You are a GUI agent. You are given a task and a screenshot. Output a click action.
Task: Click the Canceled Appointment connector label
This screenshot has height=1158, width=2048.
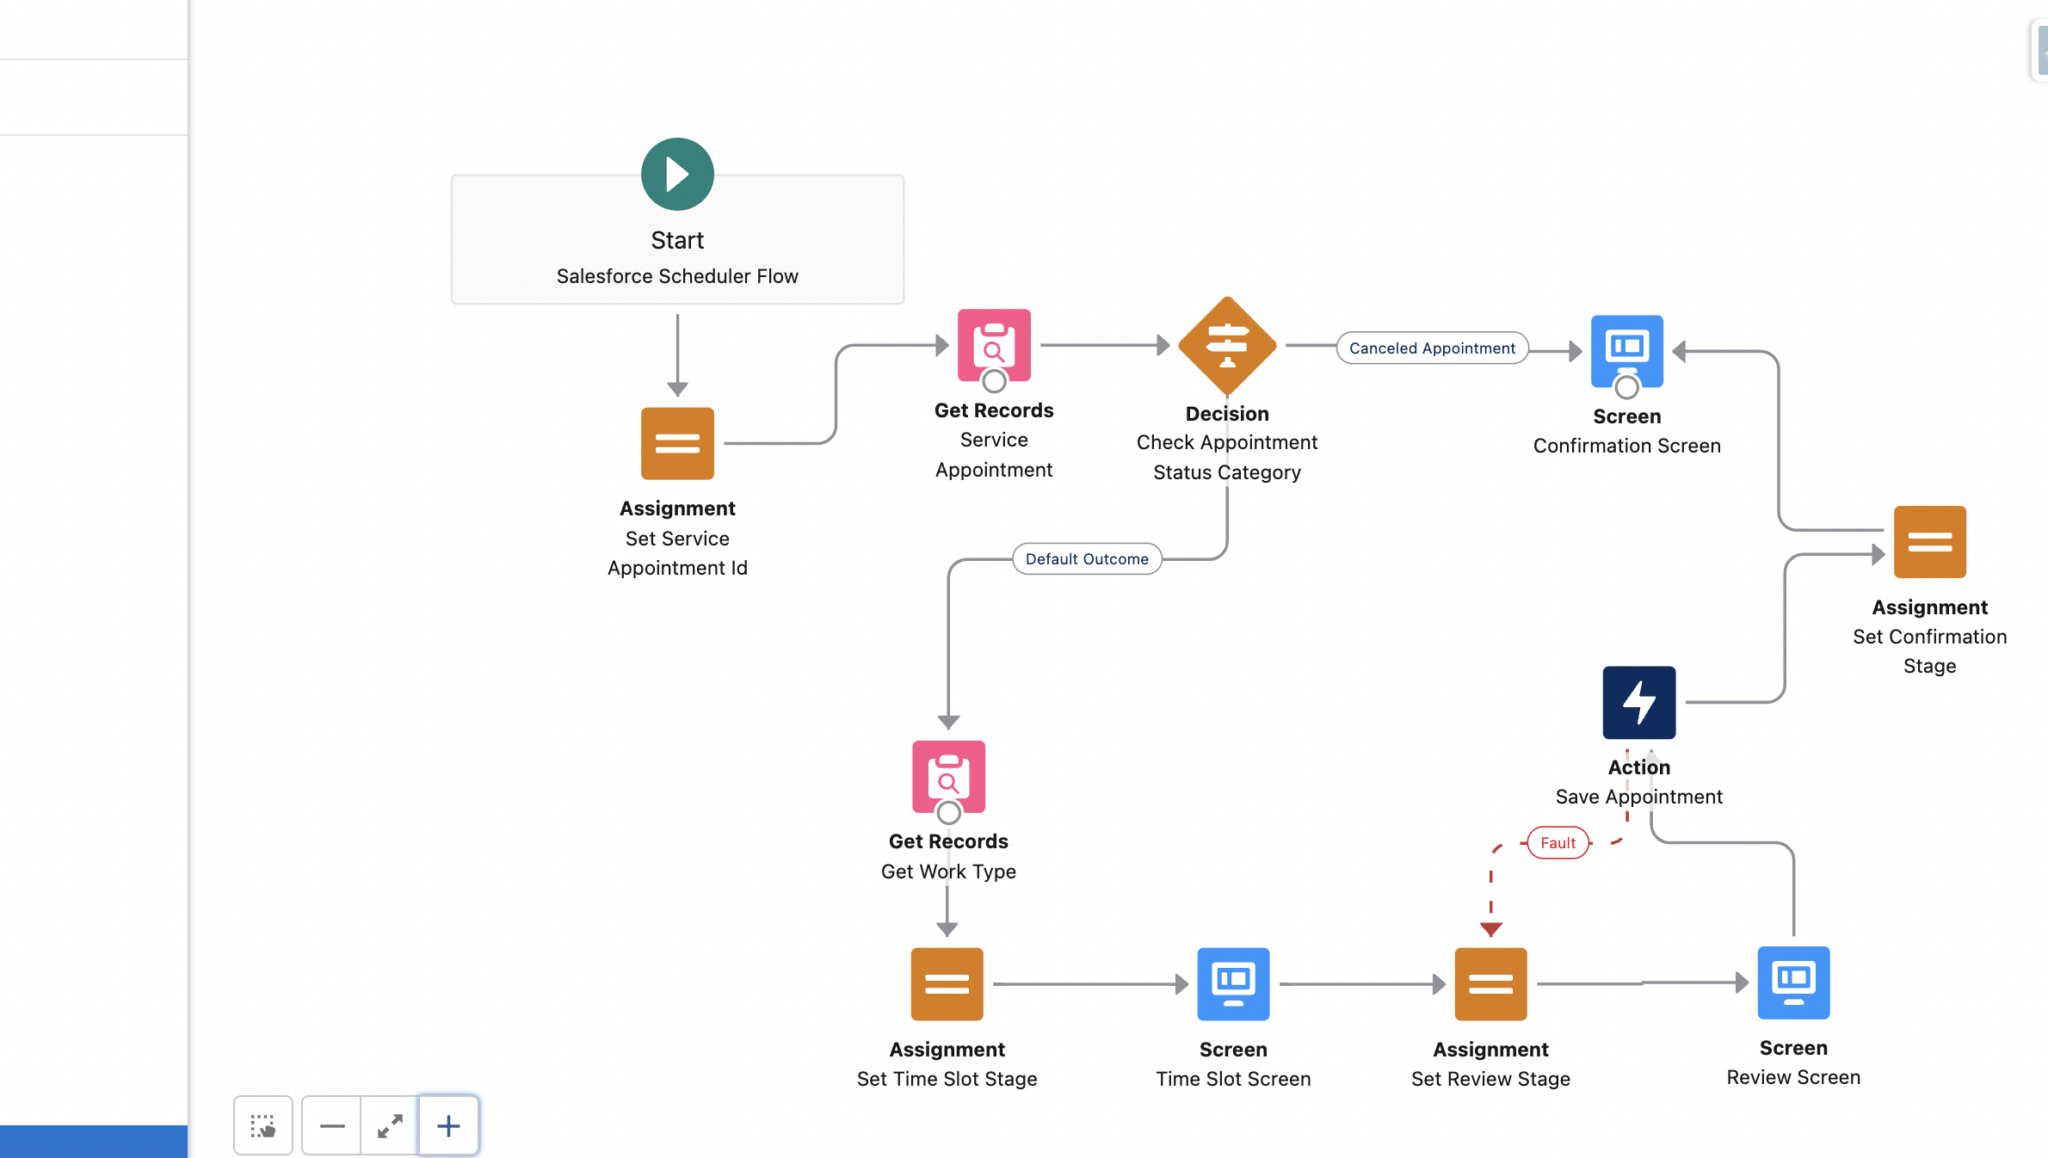(1431, 348)
